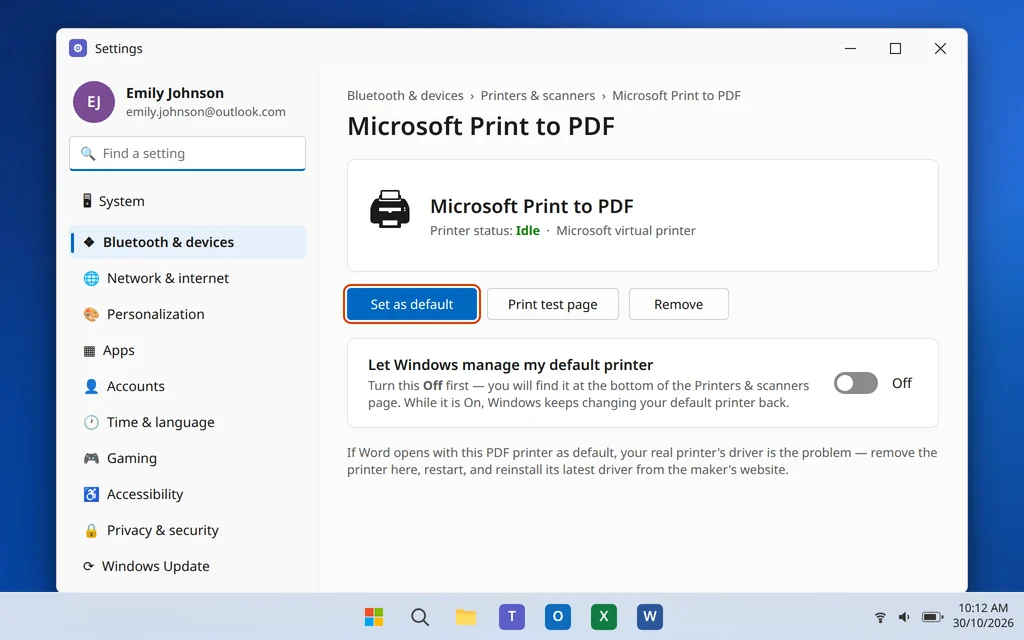
Task: Click the Idle printer status text
Action: pyautogui.click(x=528, y=231)
